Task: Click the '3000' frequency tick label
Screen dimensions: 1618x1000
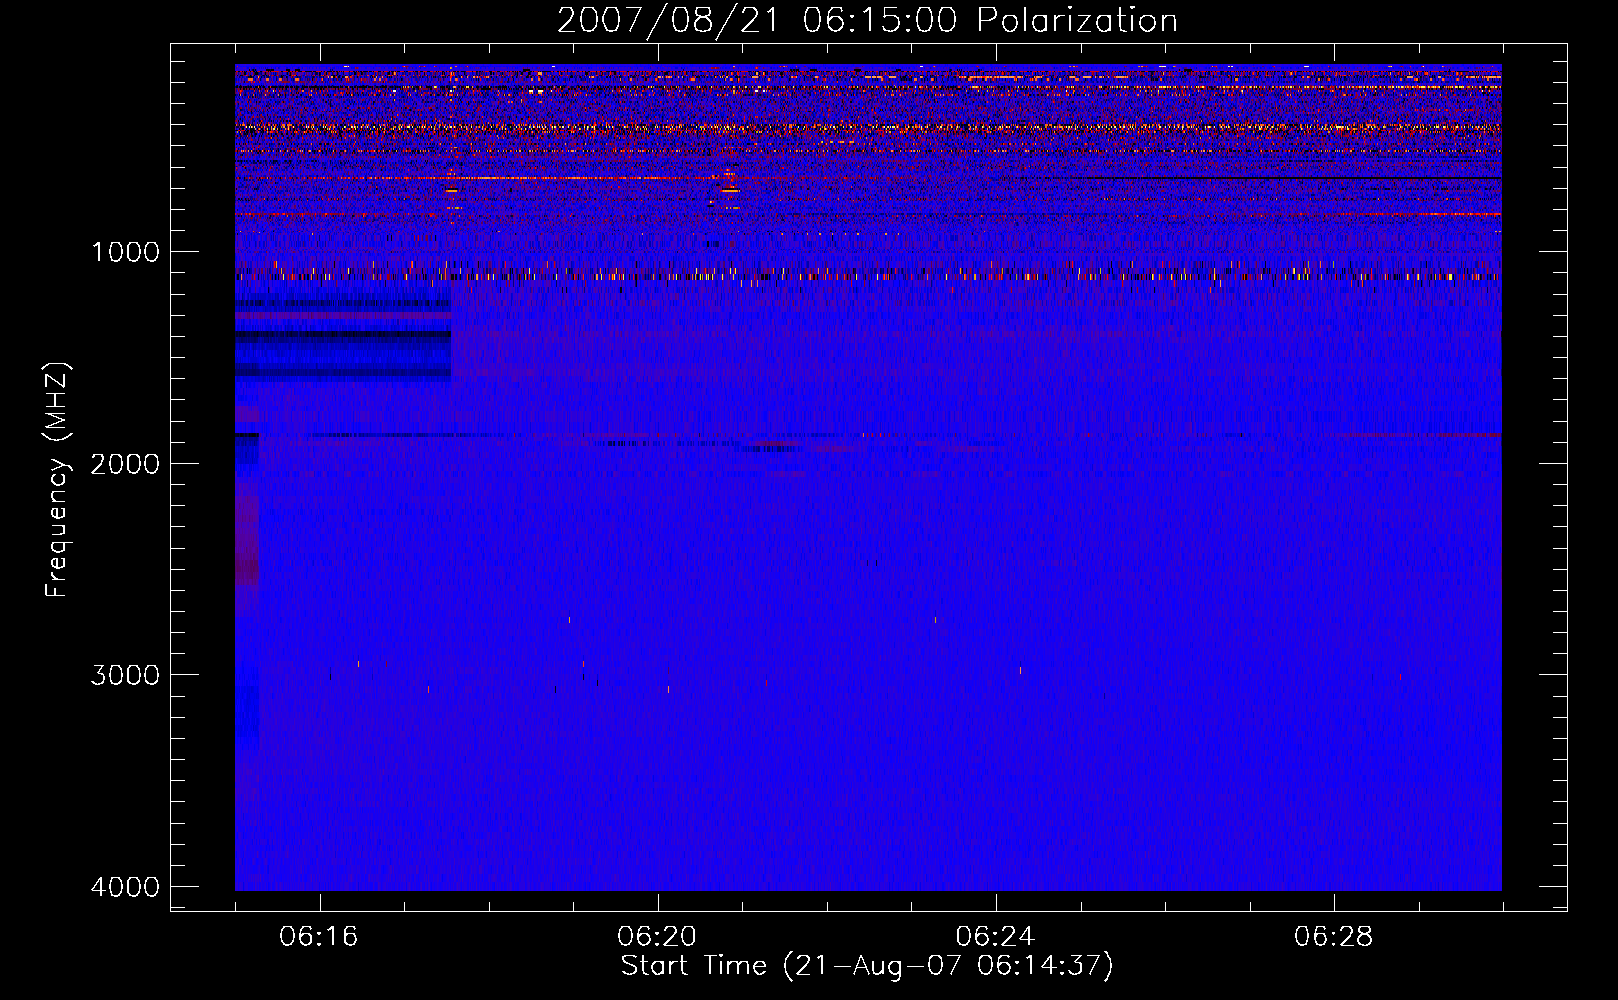Action: click(125, 675)
